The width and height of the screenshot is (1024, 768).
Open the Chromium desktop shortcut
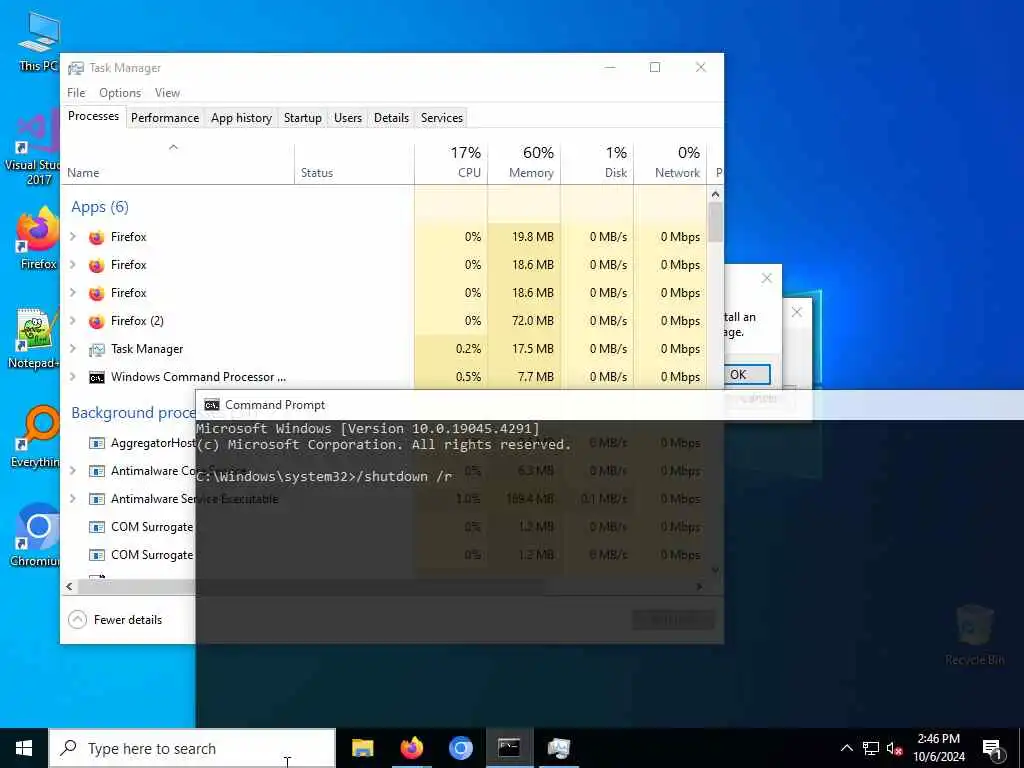coord(35,536)
